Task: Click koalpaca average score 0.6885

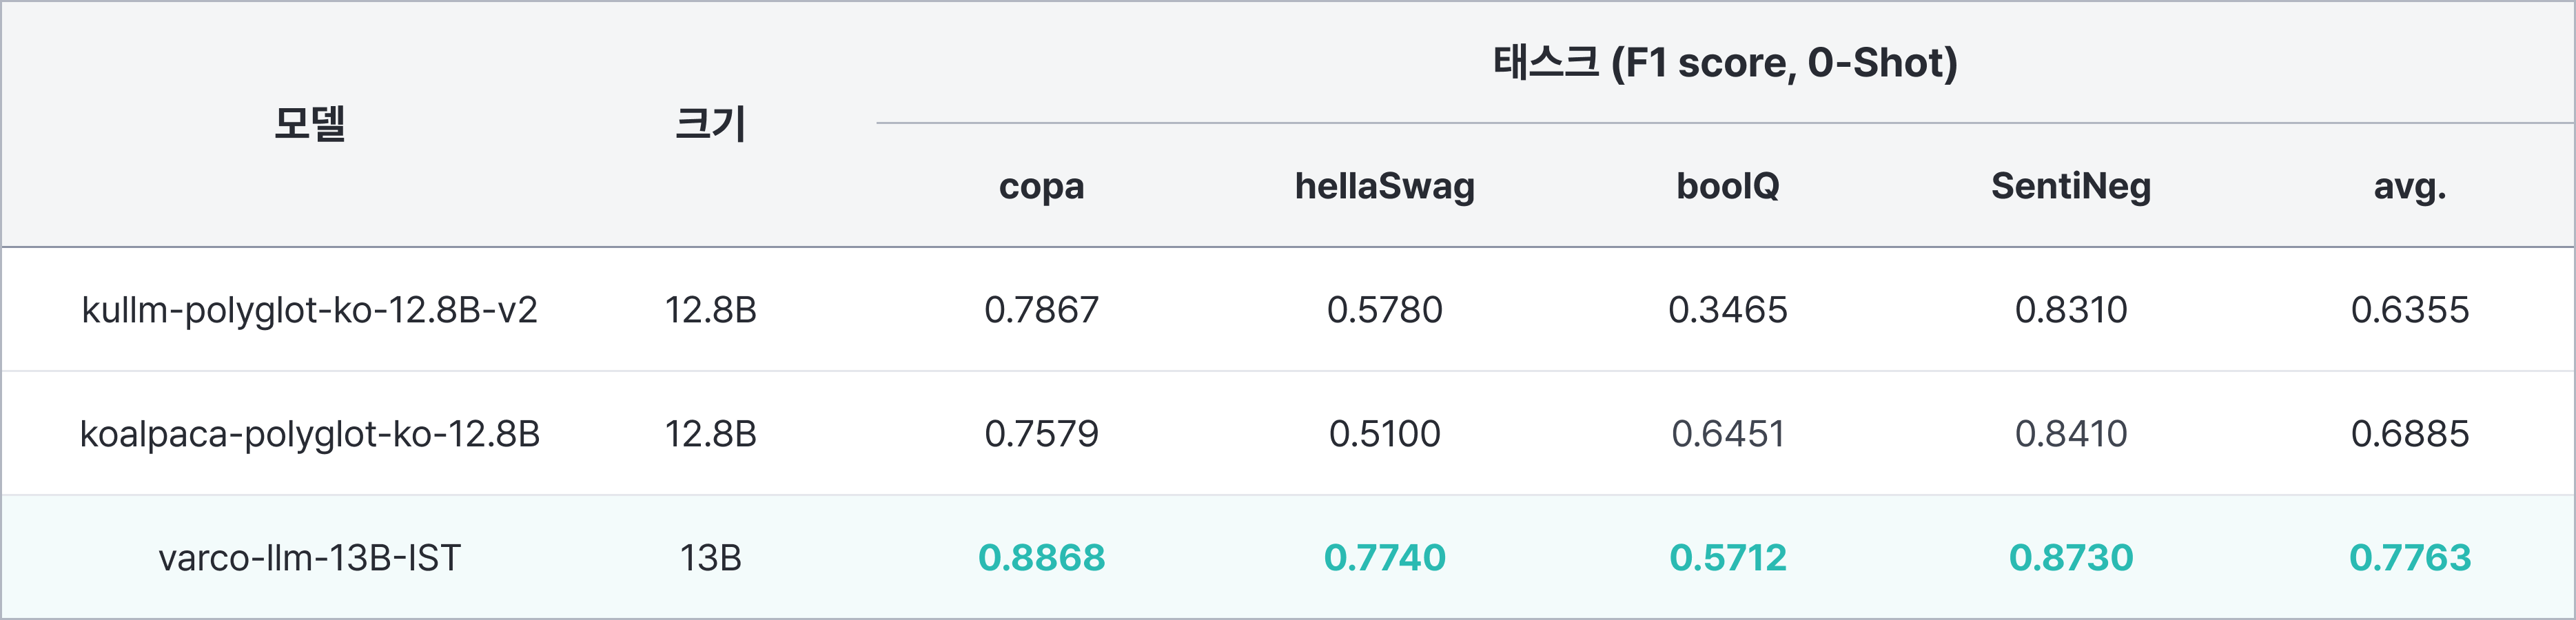Action: [2409, 434]
